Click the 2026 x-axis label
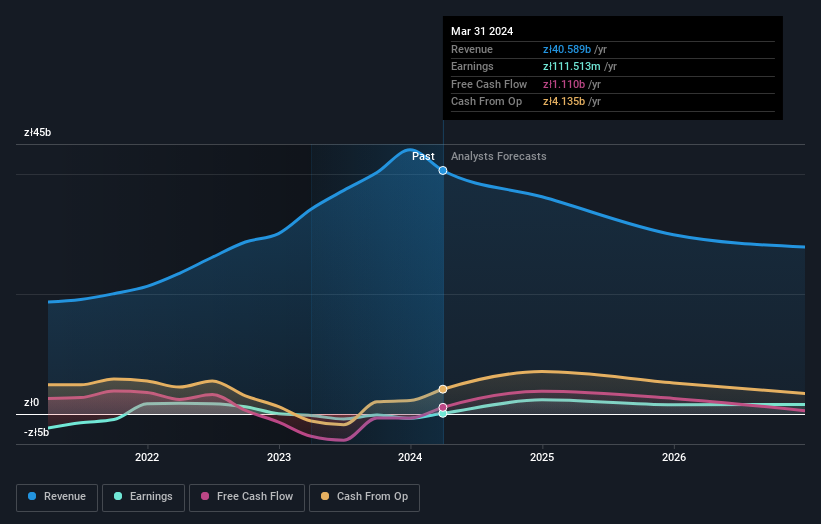The image size is (821, 524). pyautogui.click(x=674, y=457)
